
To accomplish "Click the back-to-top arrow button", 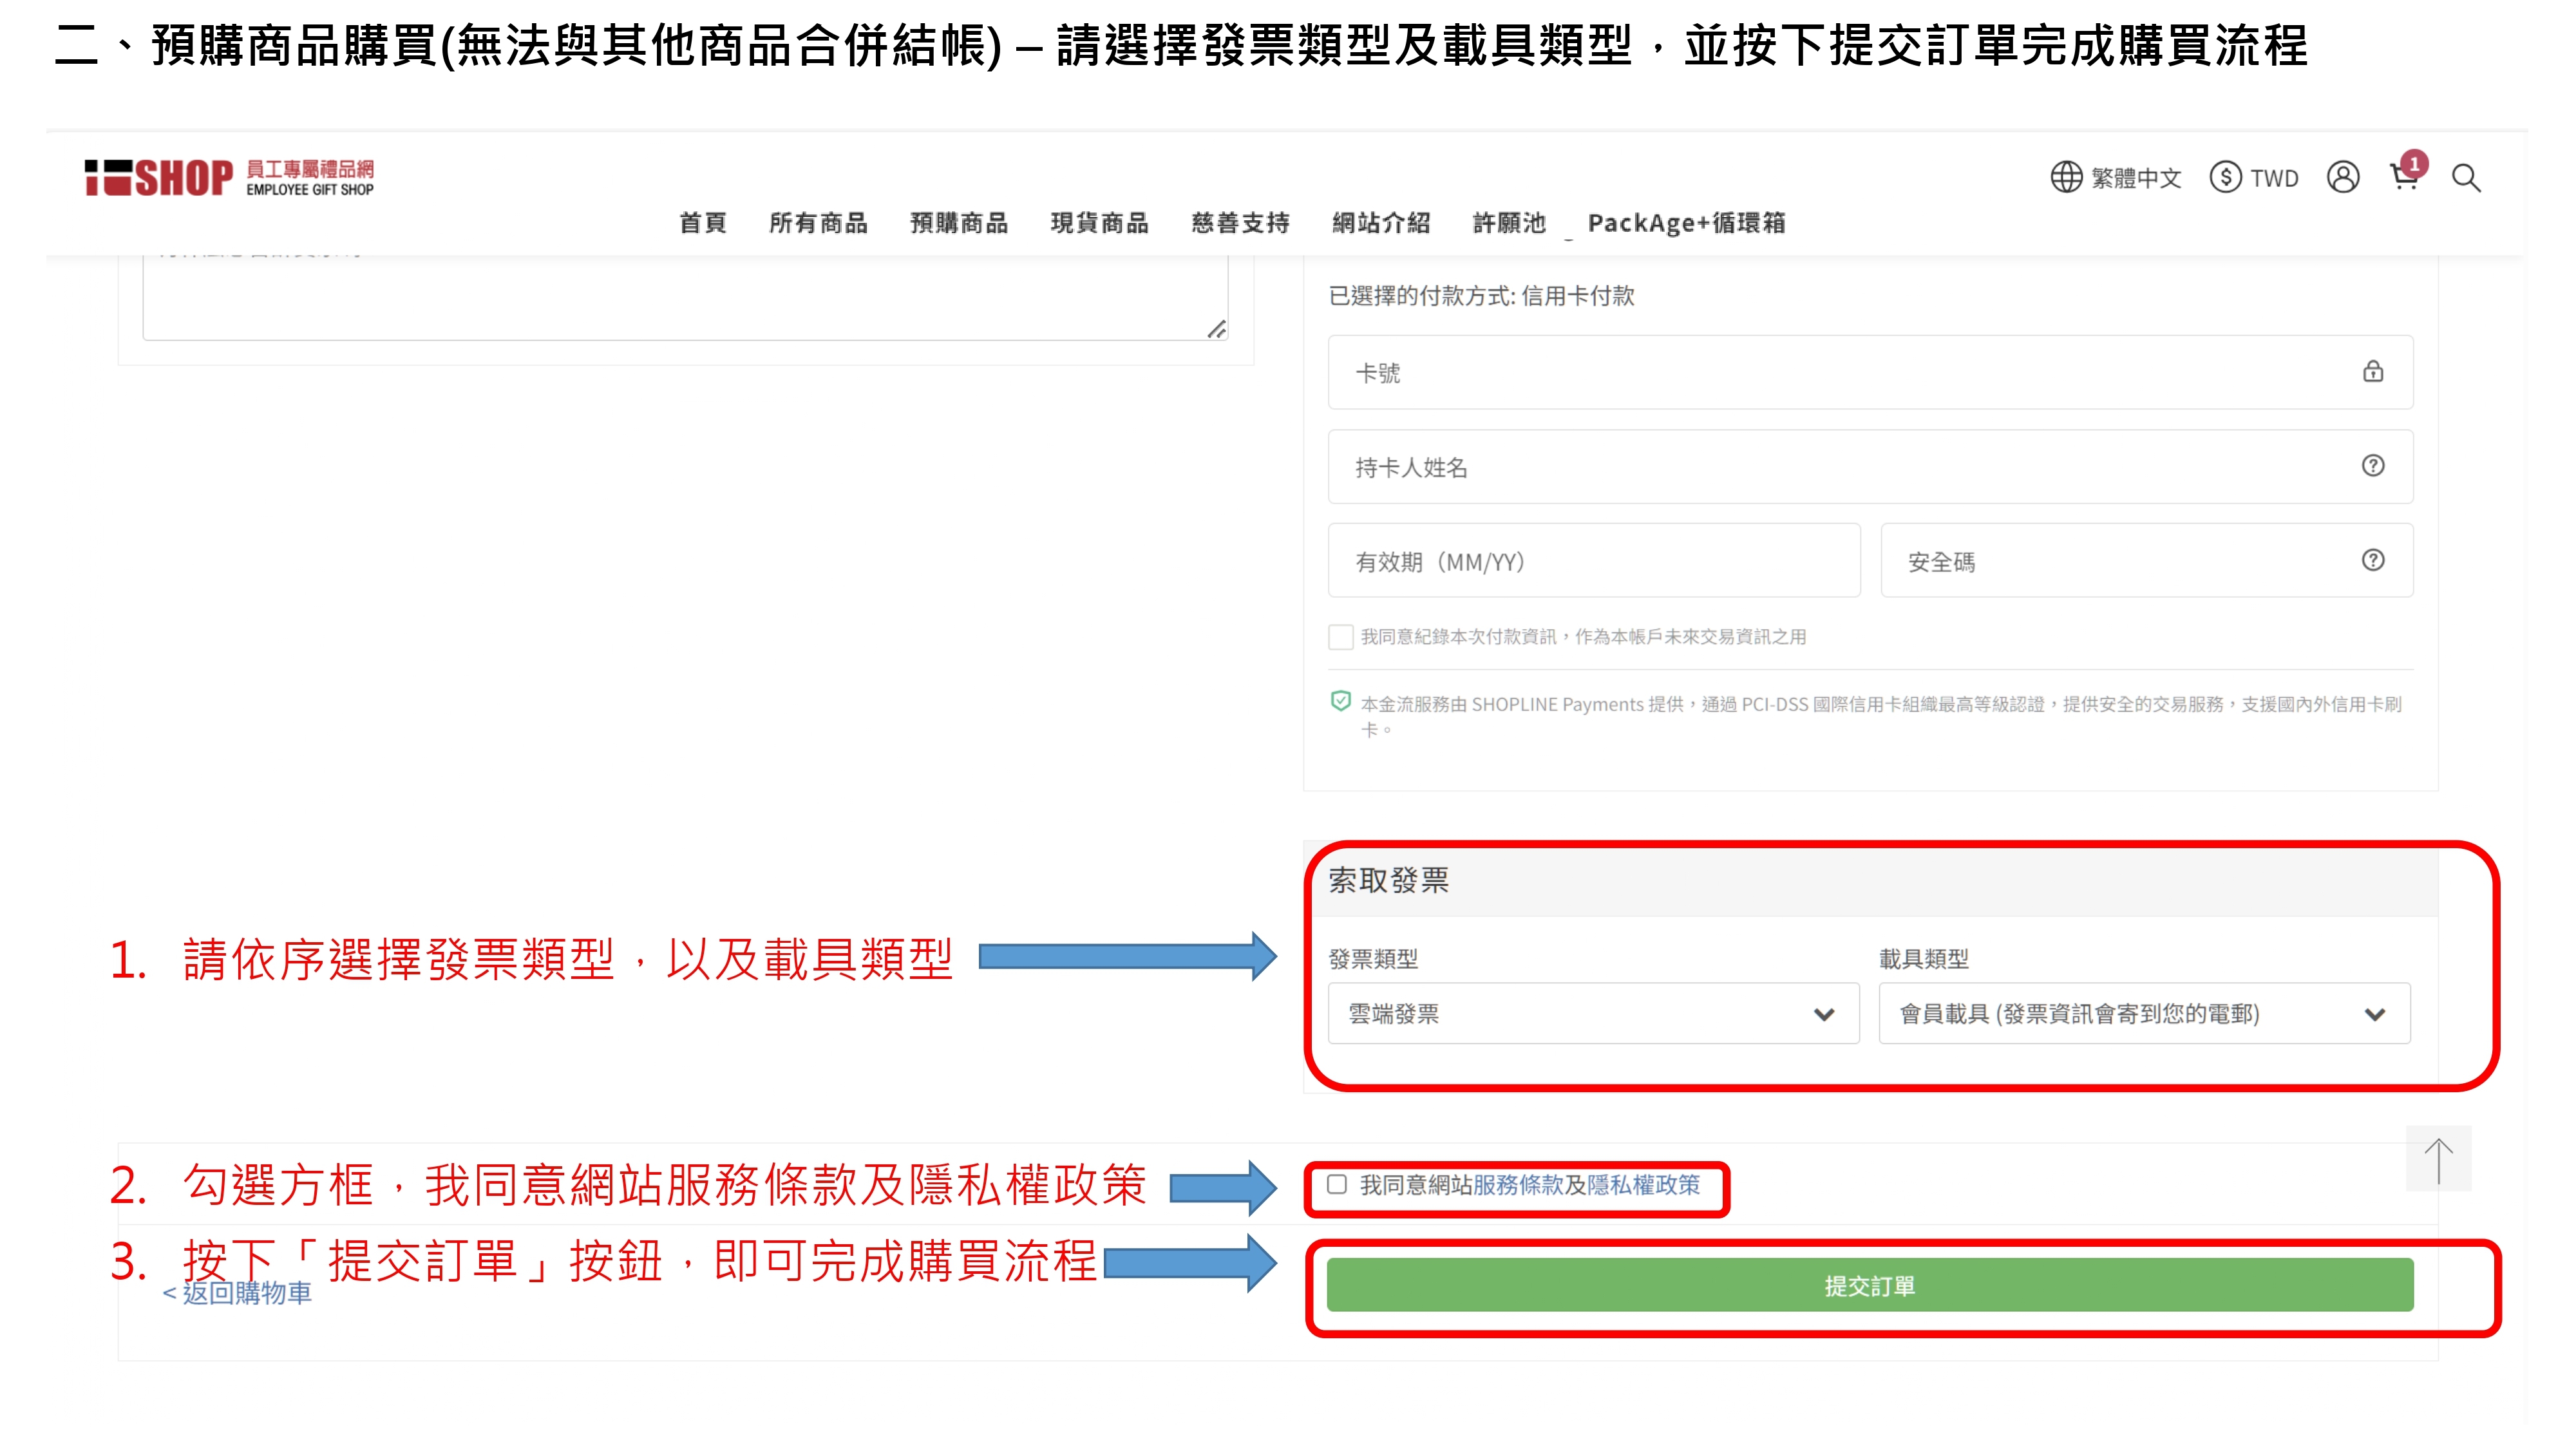I will click(2439, 1159).
